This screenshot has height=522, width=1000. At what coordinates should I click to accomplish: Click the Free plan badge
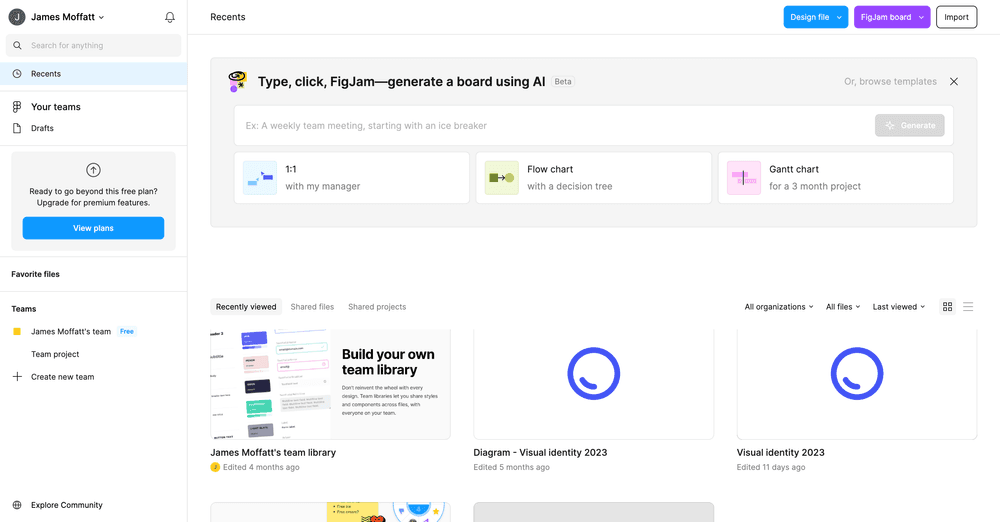click(127, 331)
